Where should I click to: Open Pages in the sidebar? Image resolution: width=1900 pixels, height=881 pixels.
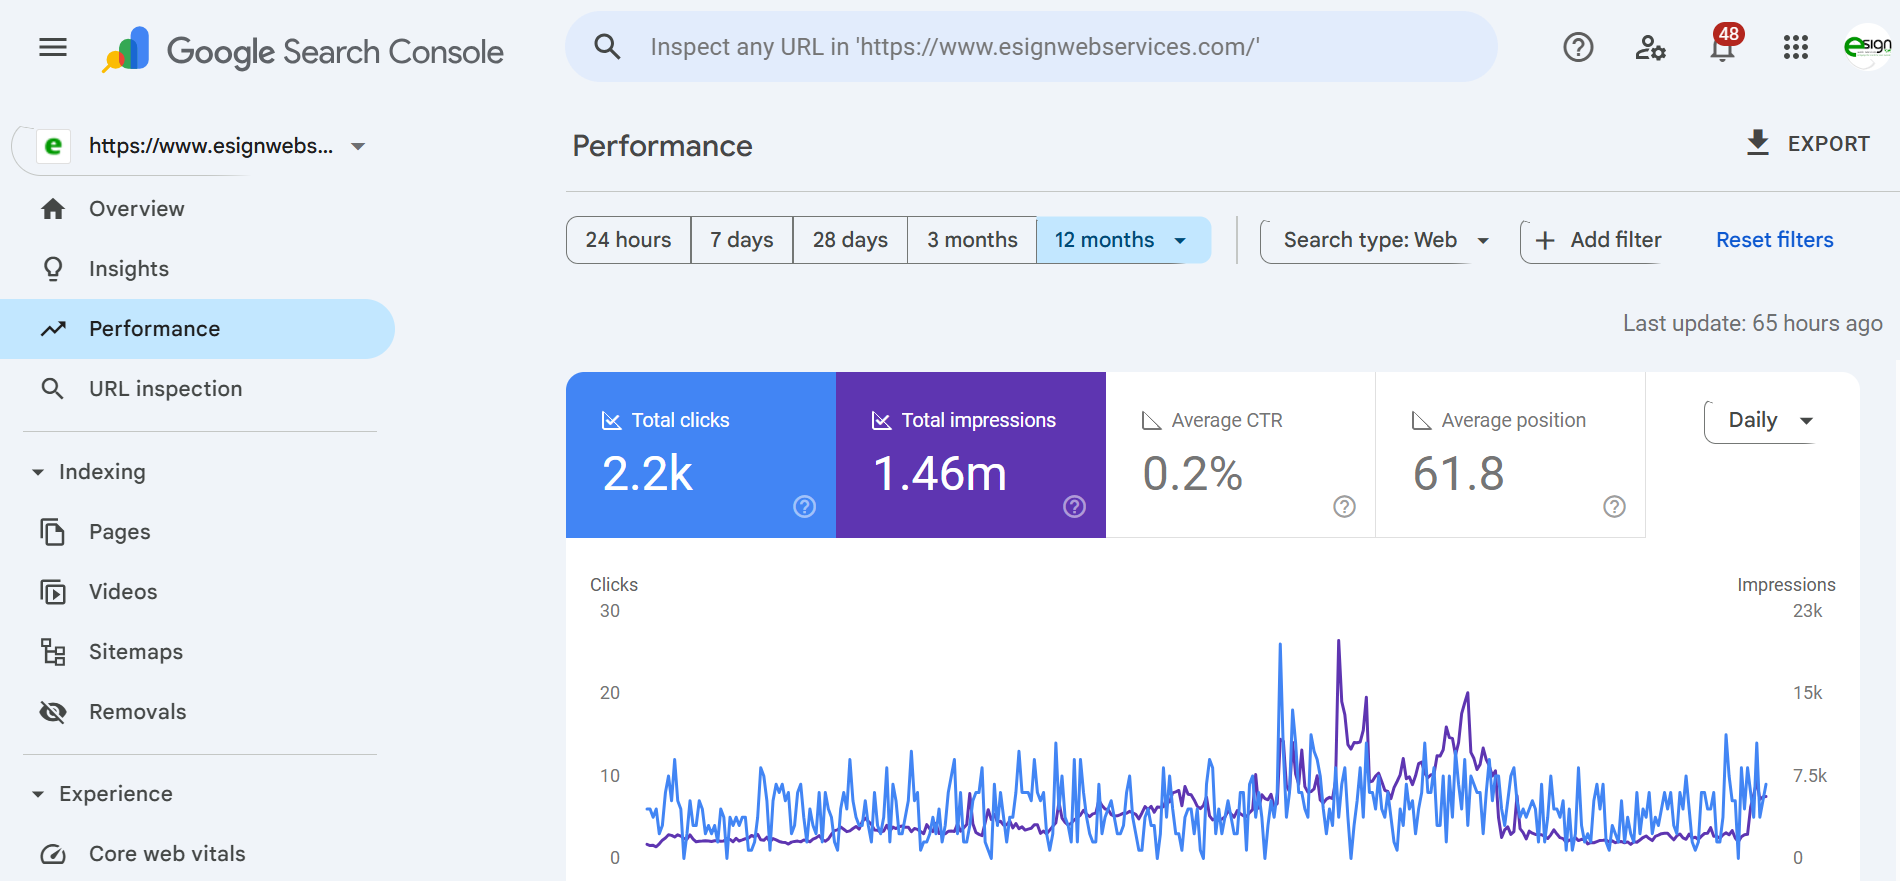click(197, 532)
